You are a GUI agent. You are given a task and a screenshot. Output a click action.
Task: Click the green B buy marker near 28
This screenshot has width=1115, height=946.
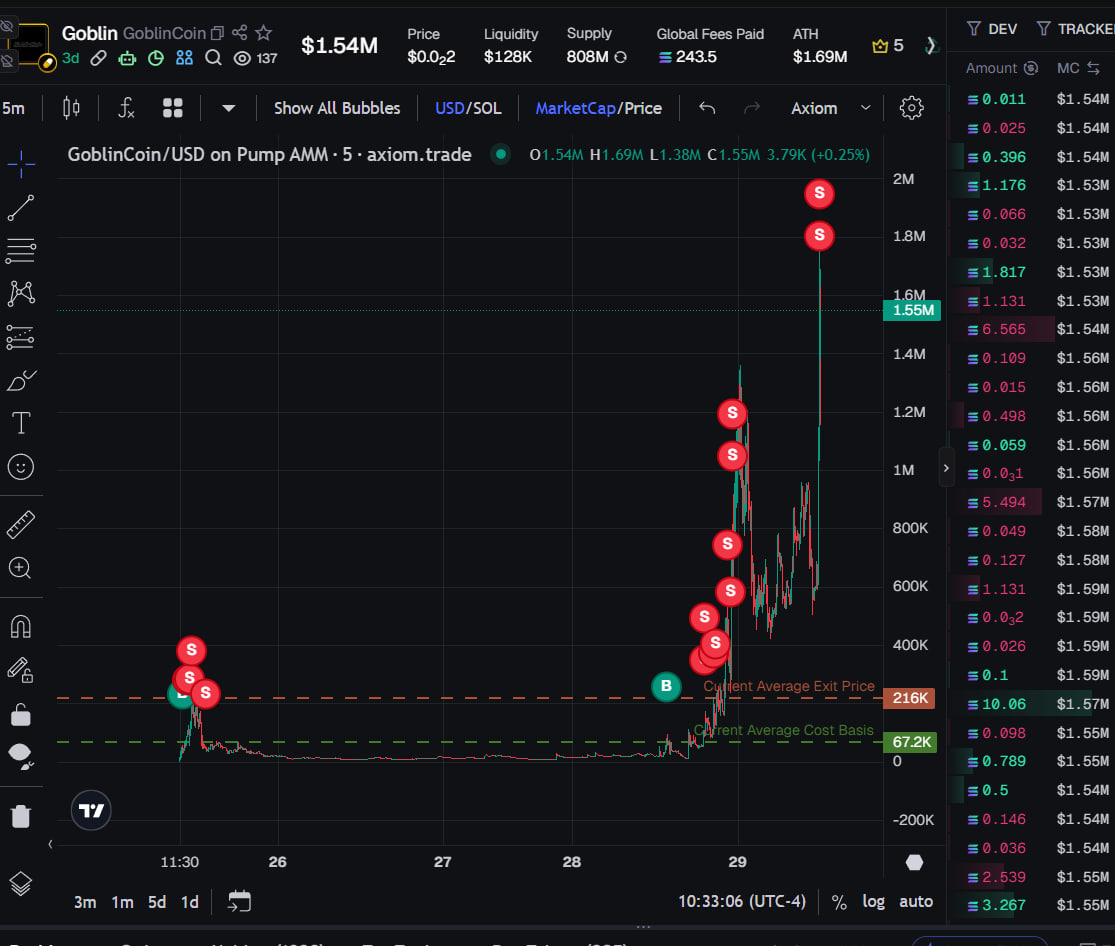click(x=666, y=686)
